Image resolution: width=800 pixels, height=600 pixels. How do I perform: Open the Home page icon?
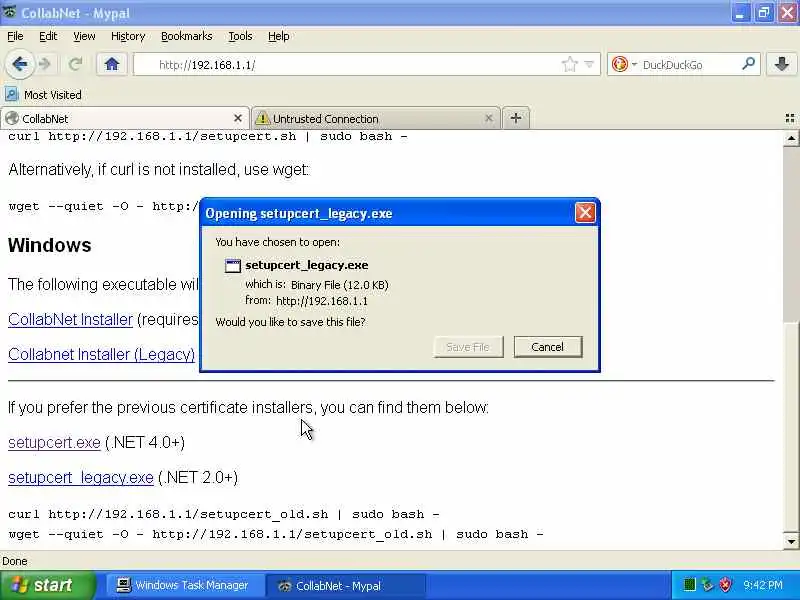coord(112,64)
